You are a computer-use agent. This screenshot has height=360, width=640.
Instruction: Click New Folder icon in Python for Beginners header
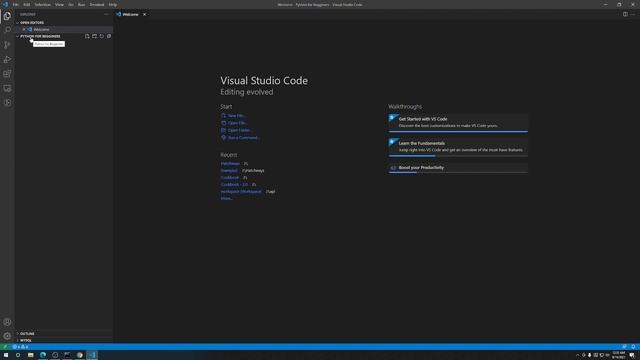tap(94, 36)
